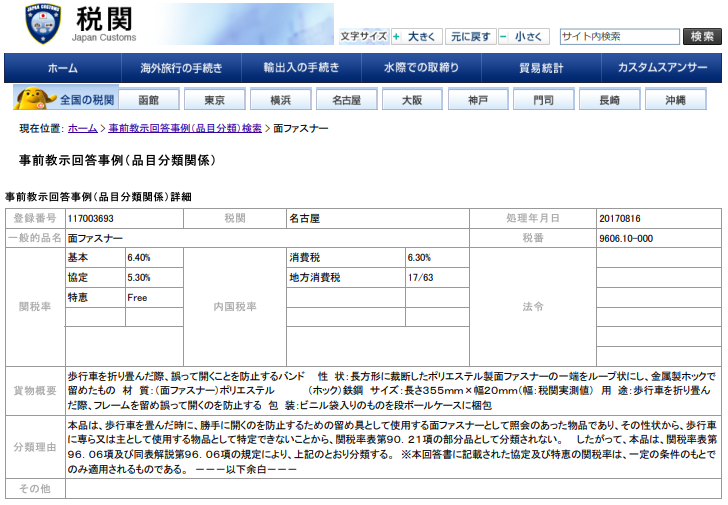
Task: Select the 門司 customs tab
Action: coord(544,100)
